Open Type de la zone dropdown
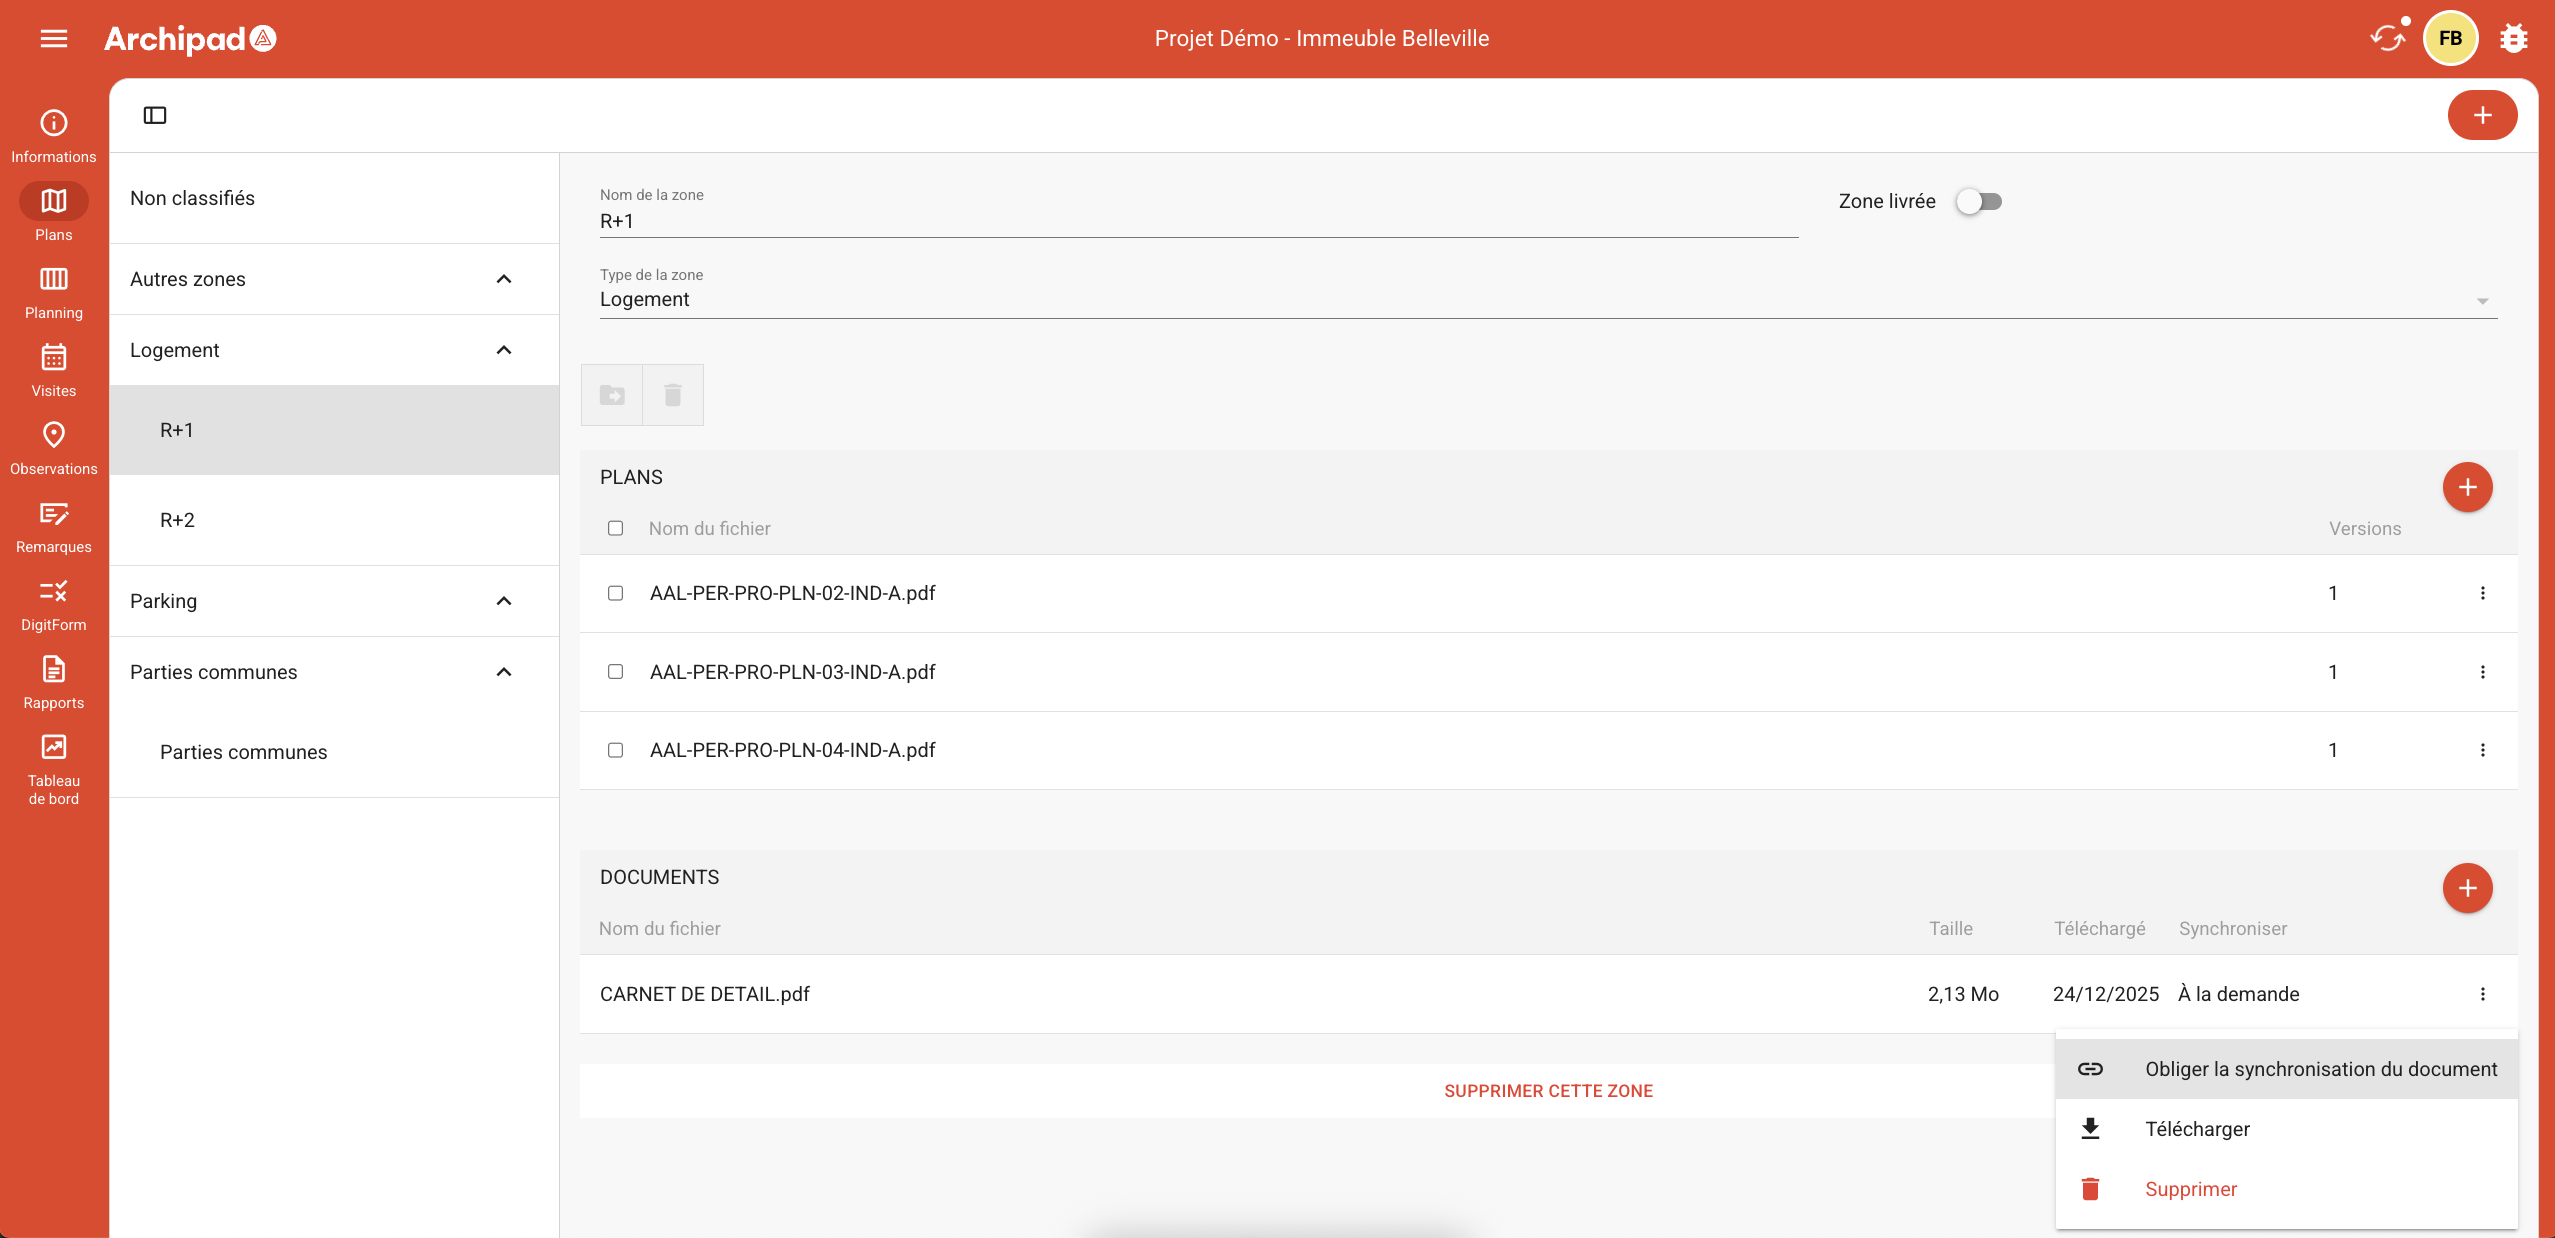This screenshot has height=1238, width=2555. (x=1547, y=300)
